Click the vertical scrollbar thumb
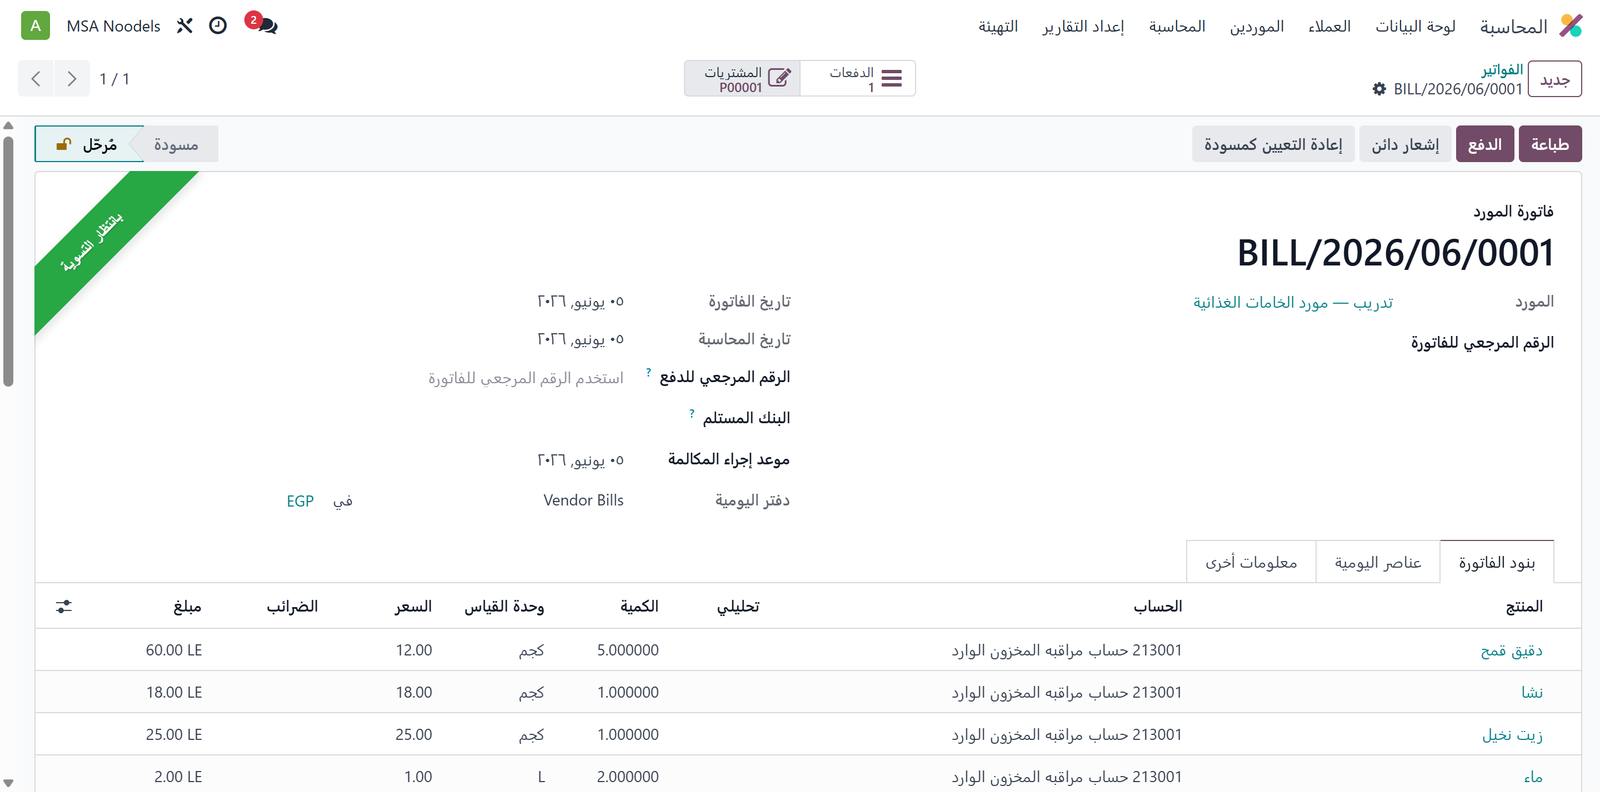The height and width of the screenshot is (792, 1600). coord(8,260)
